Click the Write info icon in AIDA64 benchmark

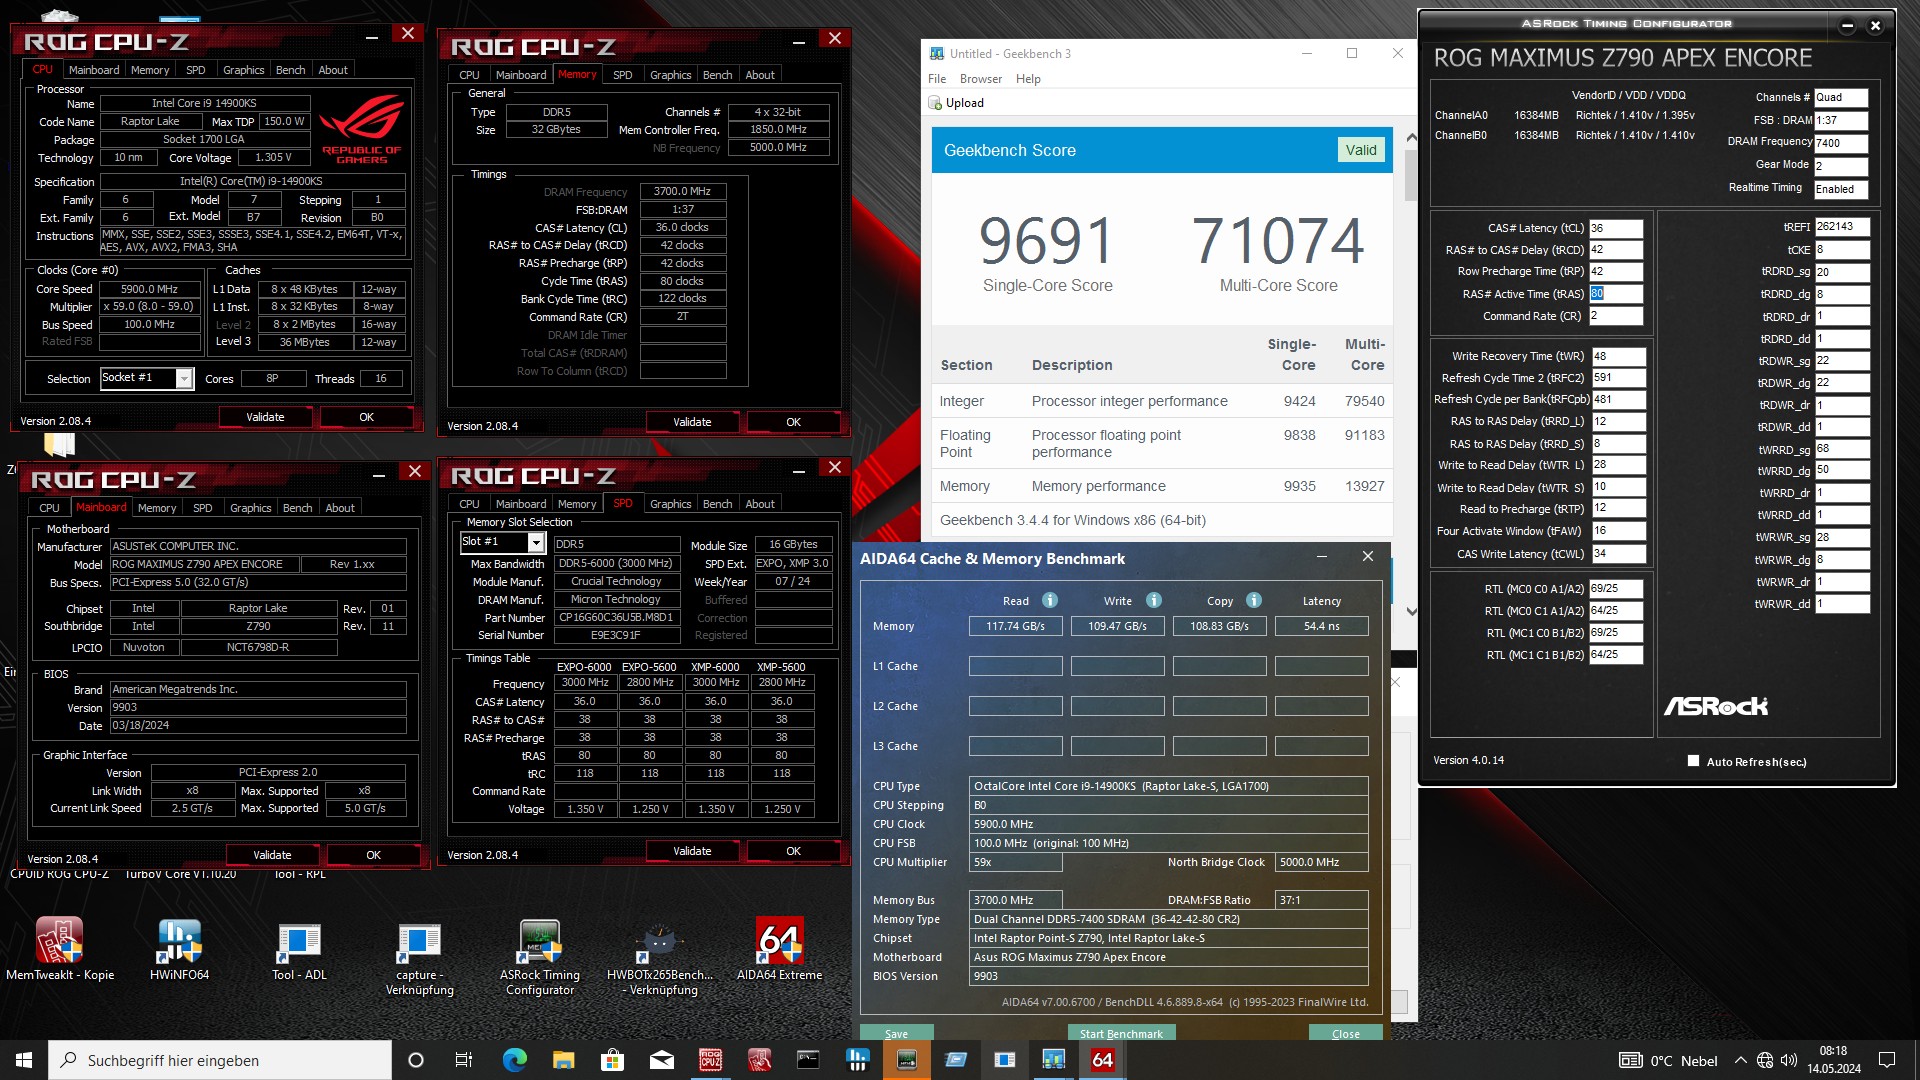pyautogui.click(x=1154, y=600)
